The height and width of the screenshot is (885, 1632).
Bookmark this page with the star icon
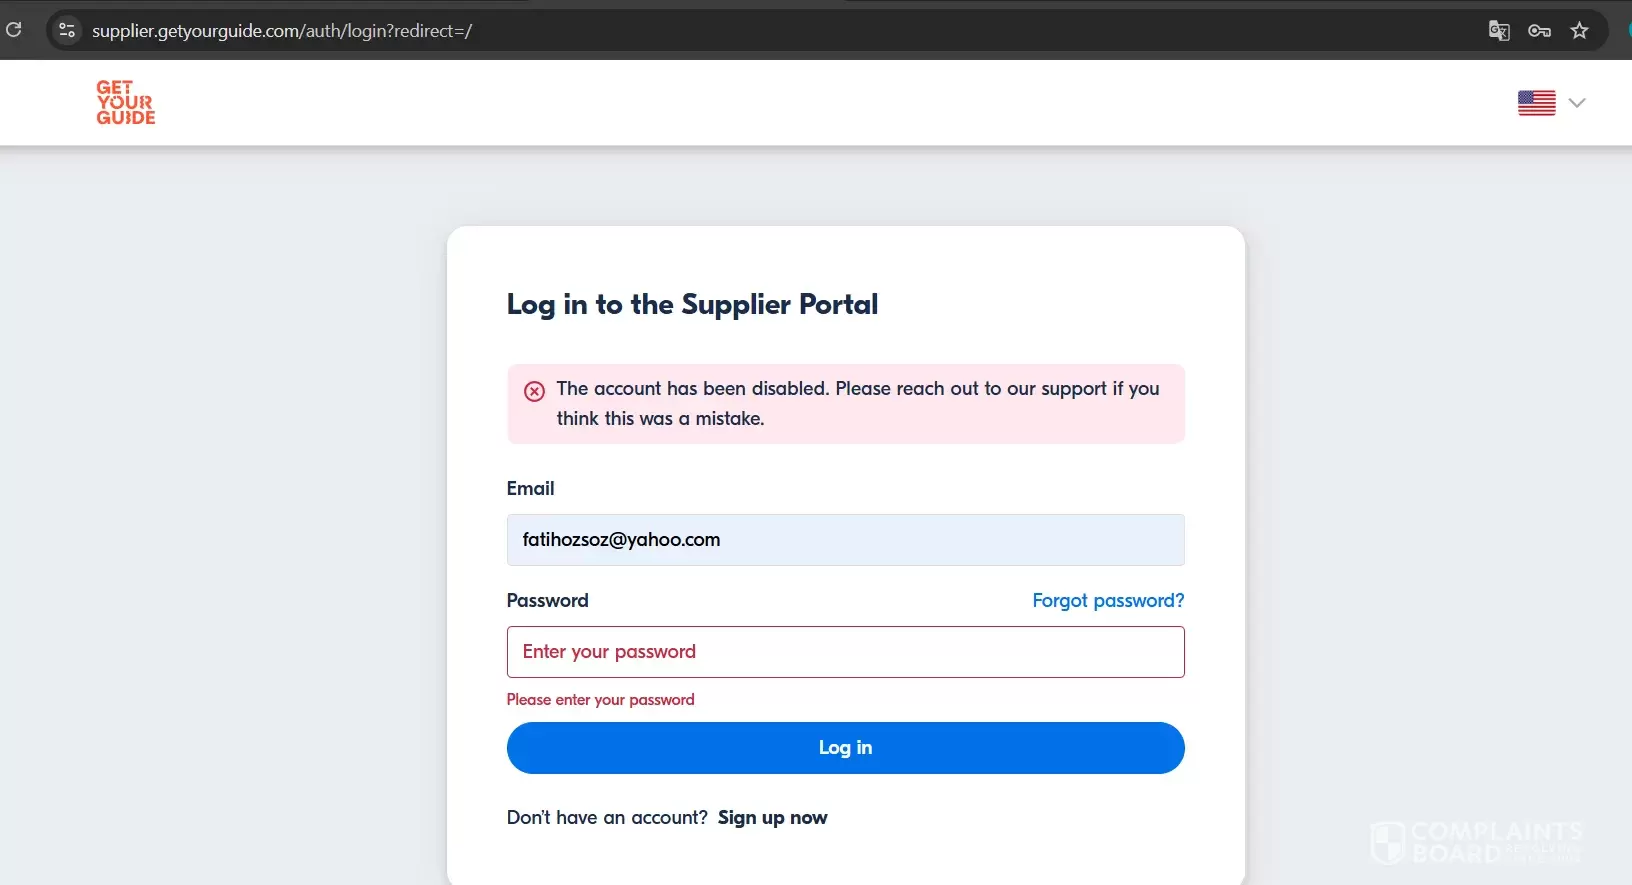click(1579, 30)
